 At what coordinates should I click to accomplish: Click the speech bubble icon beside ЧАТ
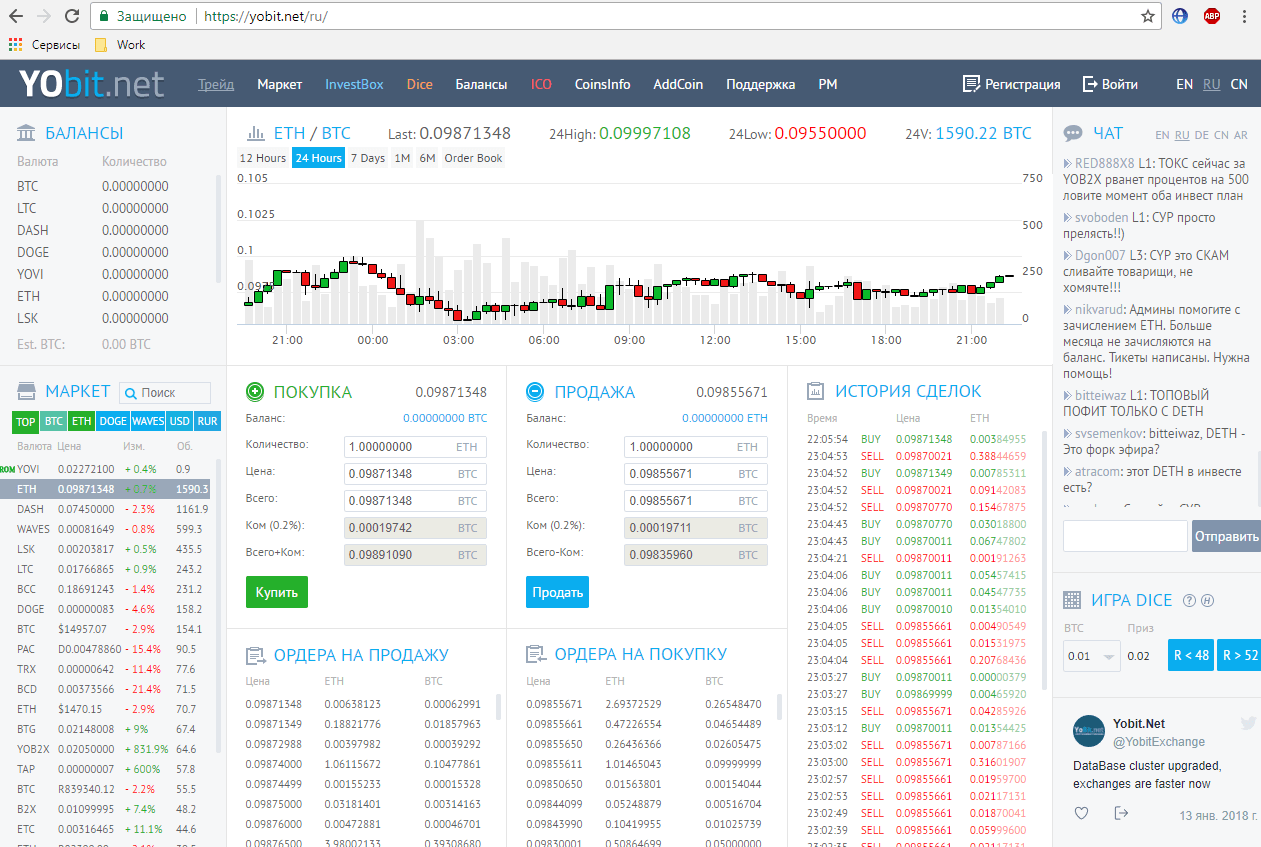(x=1073, y=133)
